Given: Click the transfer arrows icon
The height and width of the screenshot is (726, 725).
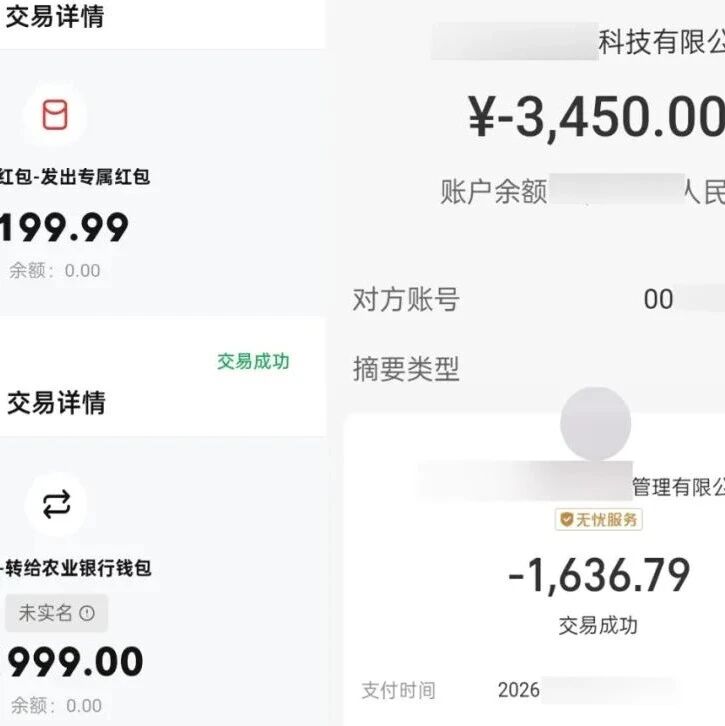Looking at the screenshot, I should click(x=56, y=504).
